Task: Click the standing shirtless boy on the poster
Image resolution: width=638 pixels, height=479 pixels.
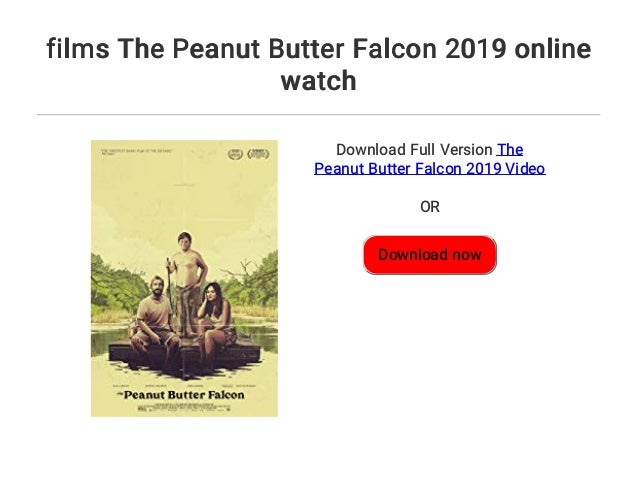Action: tap(187, 283)
